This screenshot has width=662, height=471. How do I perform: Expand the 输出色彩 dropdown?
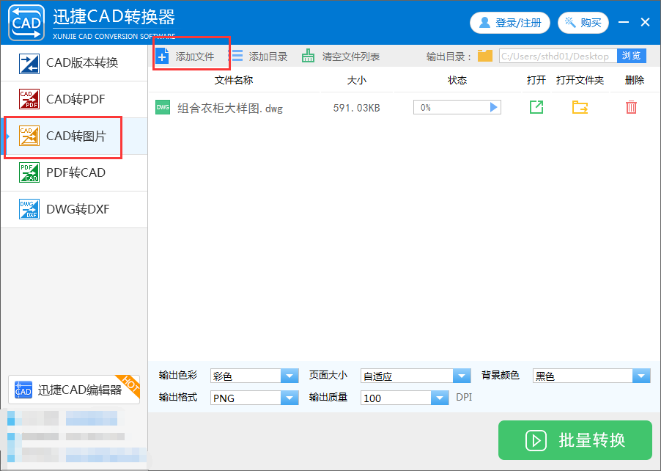(290, 376)
